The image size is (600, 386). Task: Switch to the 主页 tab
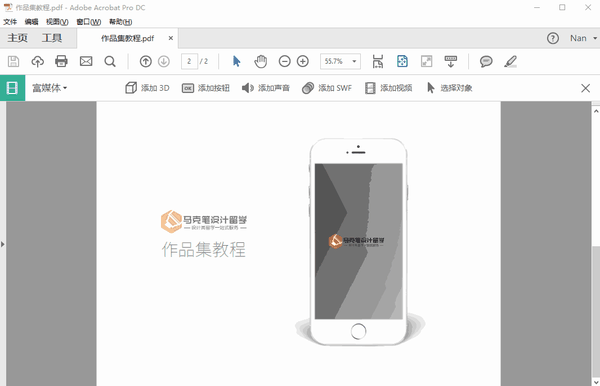tap(18, 38)
